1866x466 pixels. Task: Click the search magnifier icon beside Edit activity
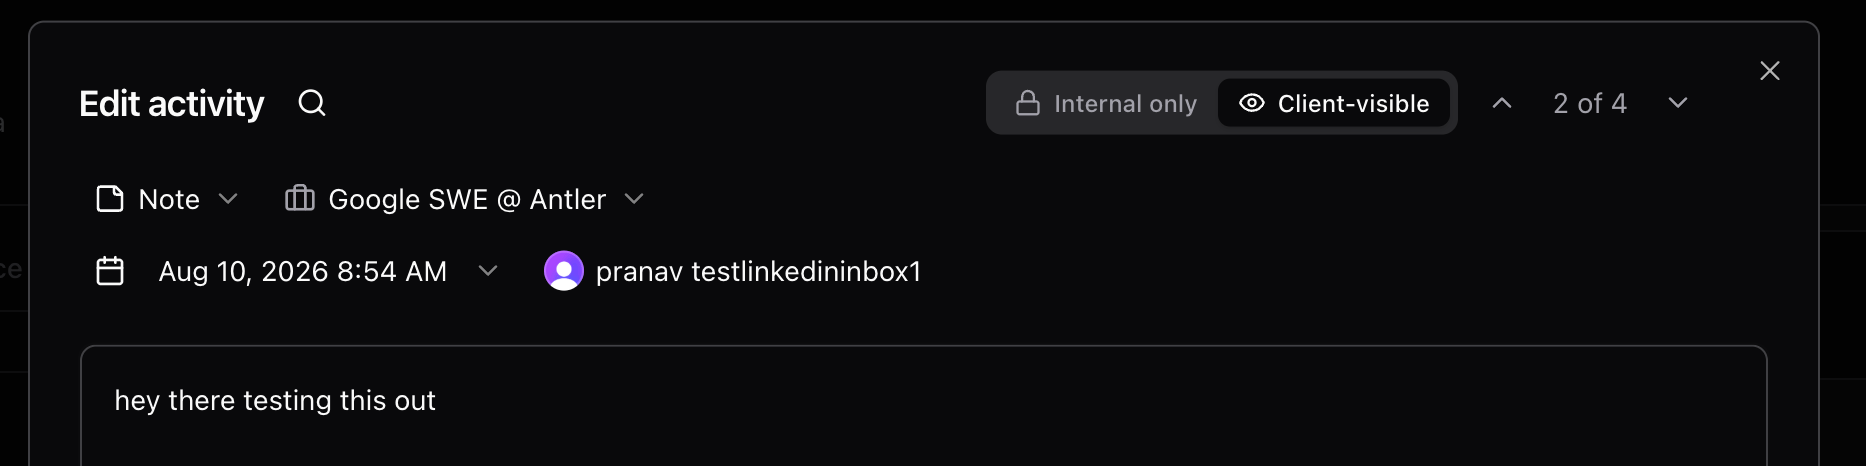click(312, 103)
